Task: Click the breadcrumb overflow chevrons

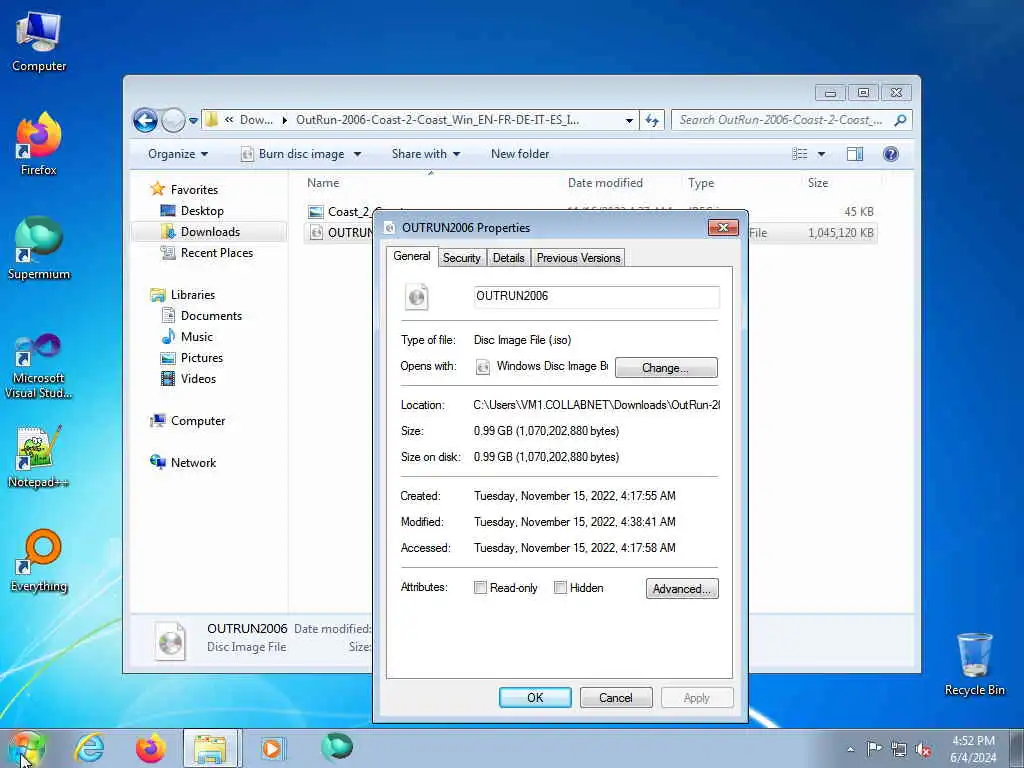Action: click(x=229, y=120)
